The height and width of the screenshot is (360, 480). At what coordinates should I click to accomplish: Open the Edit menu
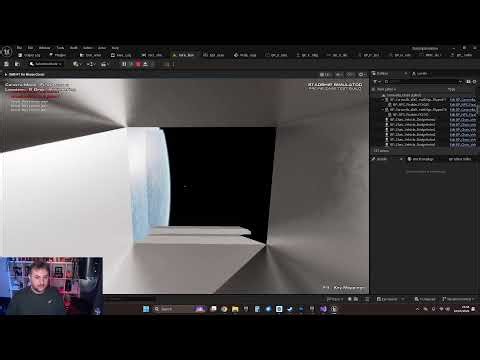(30, 48)
